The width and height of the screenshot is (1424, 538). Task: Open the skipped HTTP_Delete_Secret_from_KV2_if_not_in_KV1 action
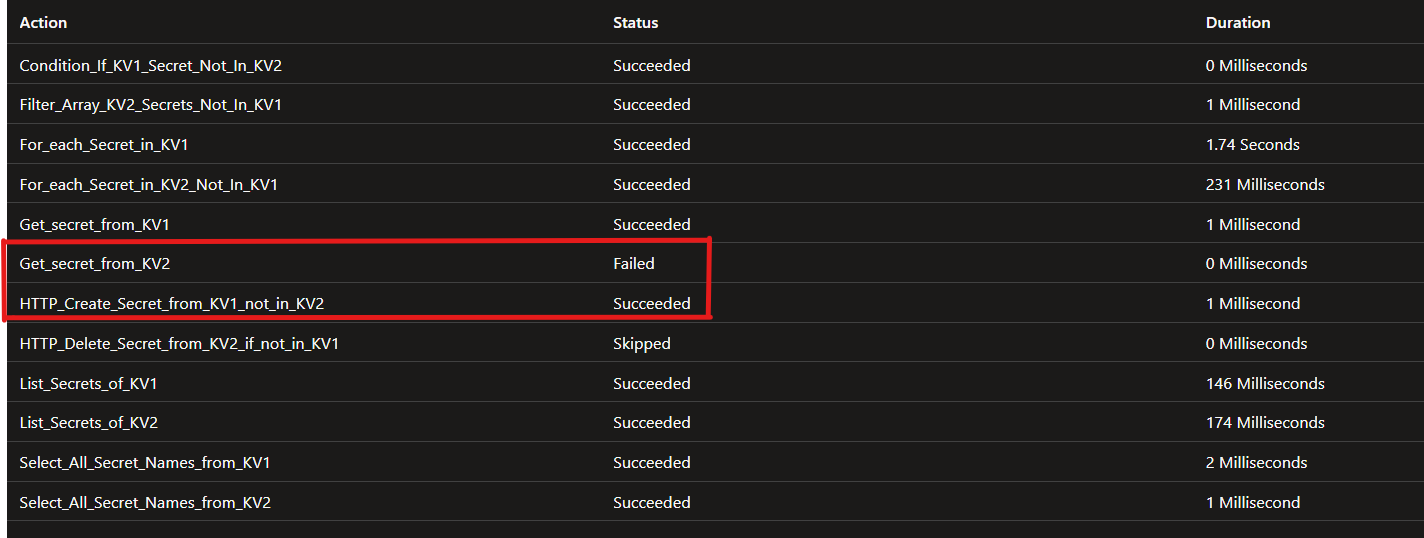click(x=179, y=344)
